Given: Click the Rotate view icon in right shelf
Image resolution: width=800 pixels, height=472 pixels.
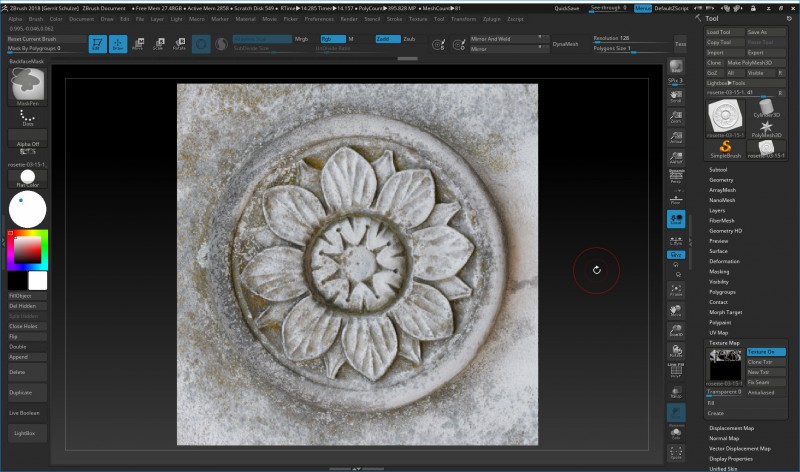Looking at the screenshot, I should click(x=676, y=352).
